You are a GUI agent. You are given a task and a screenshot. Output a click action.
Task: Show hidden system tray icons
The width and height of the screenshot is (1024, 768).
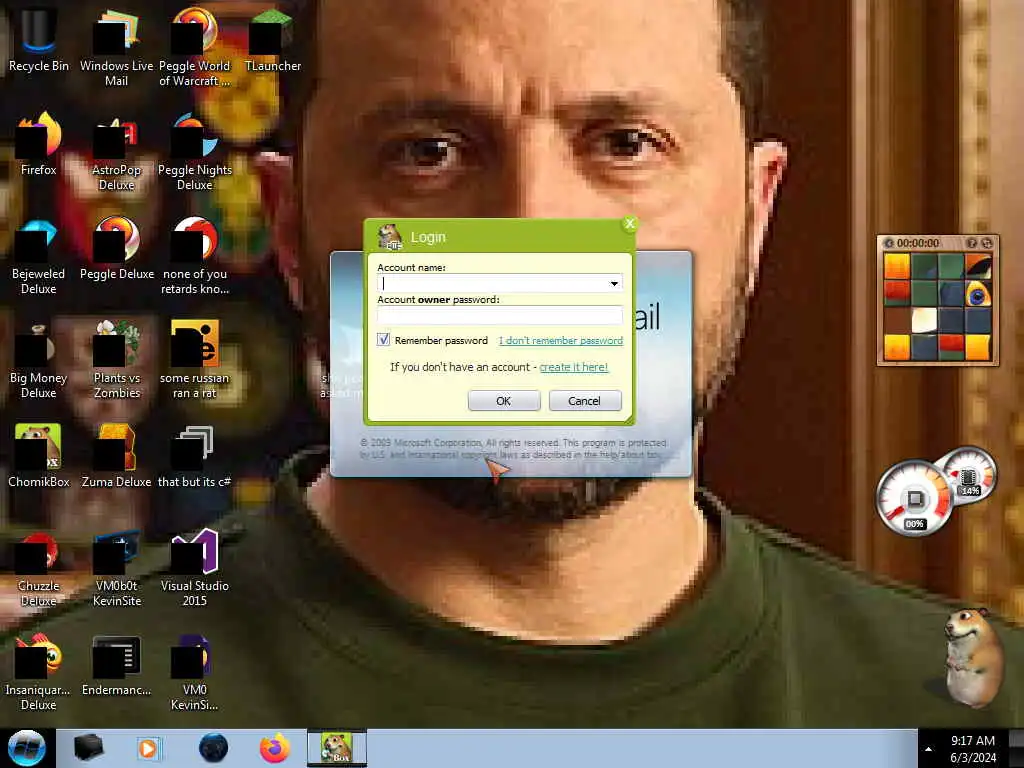[x=928, y=749]
